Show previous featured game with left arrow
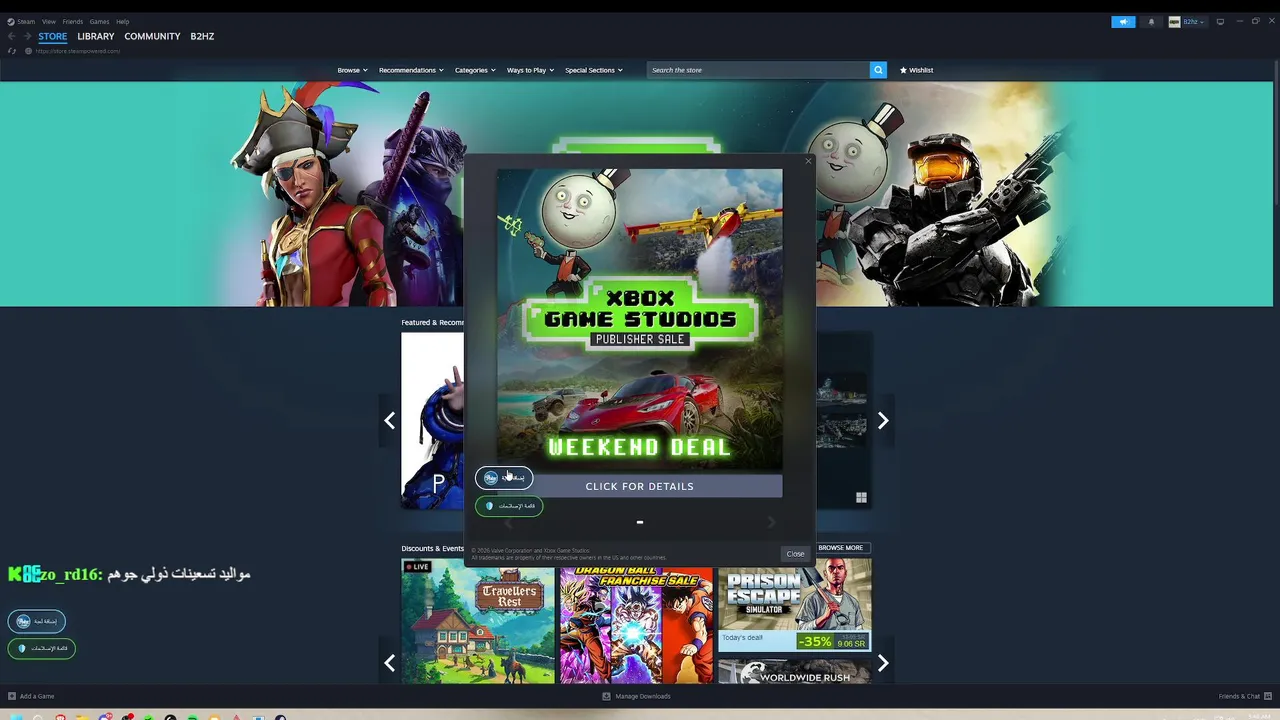 (x=389, y=421)
